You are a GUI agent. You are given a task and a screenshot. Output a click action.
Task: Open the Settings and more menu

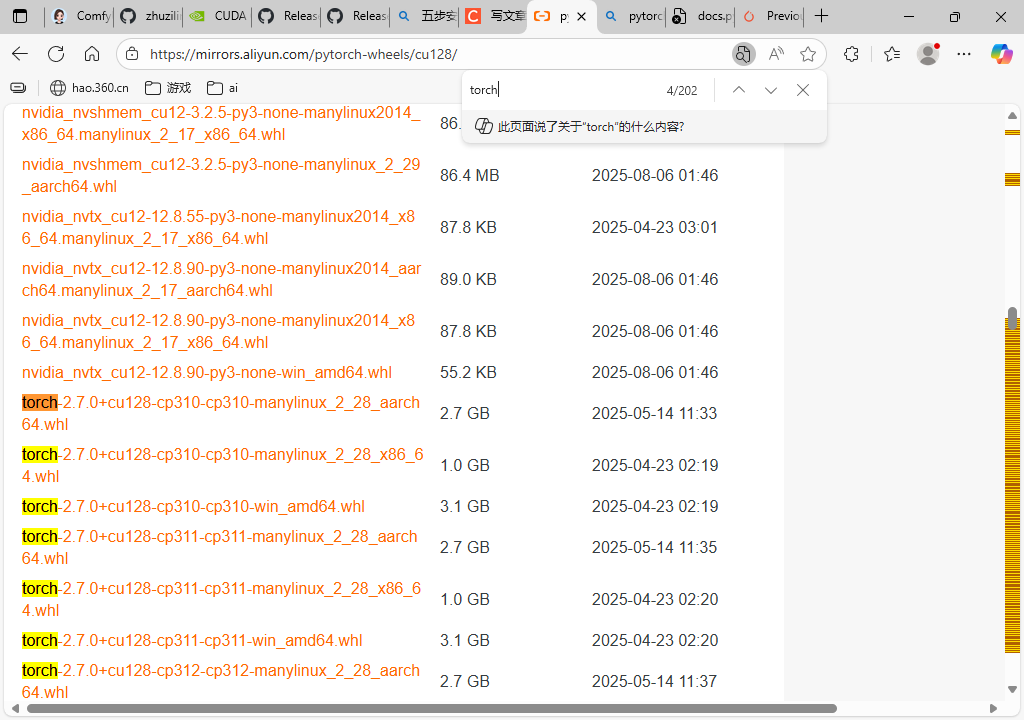pos(963,54)
